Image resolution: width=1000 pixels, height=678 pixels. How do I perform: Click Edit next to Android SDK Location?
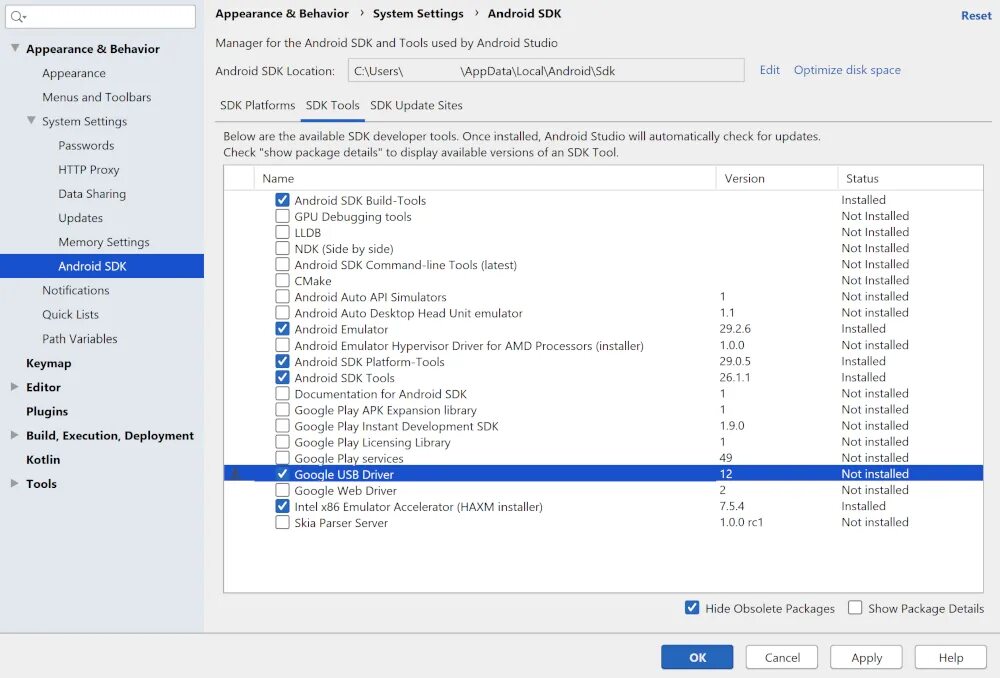[x=769, y=69]
